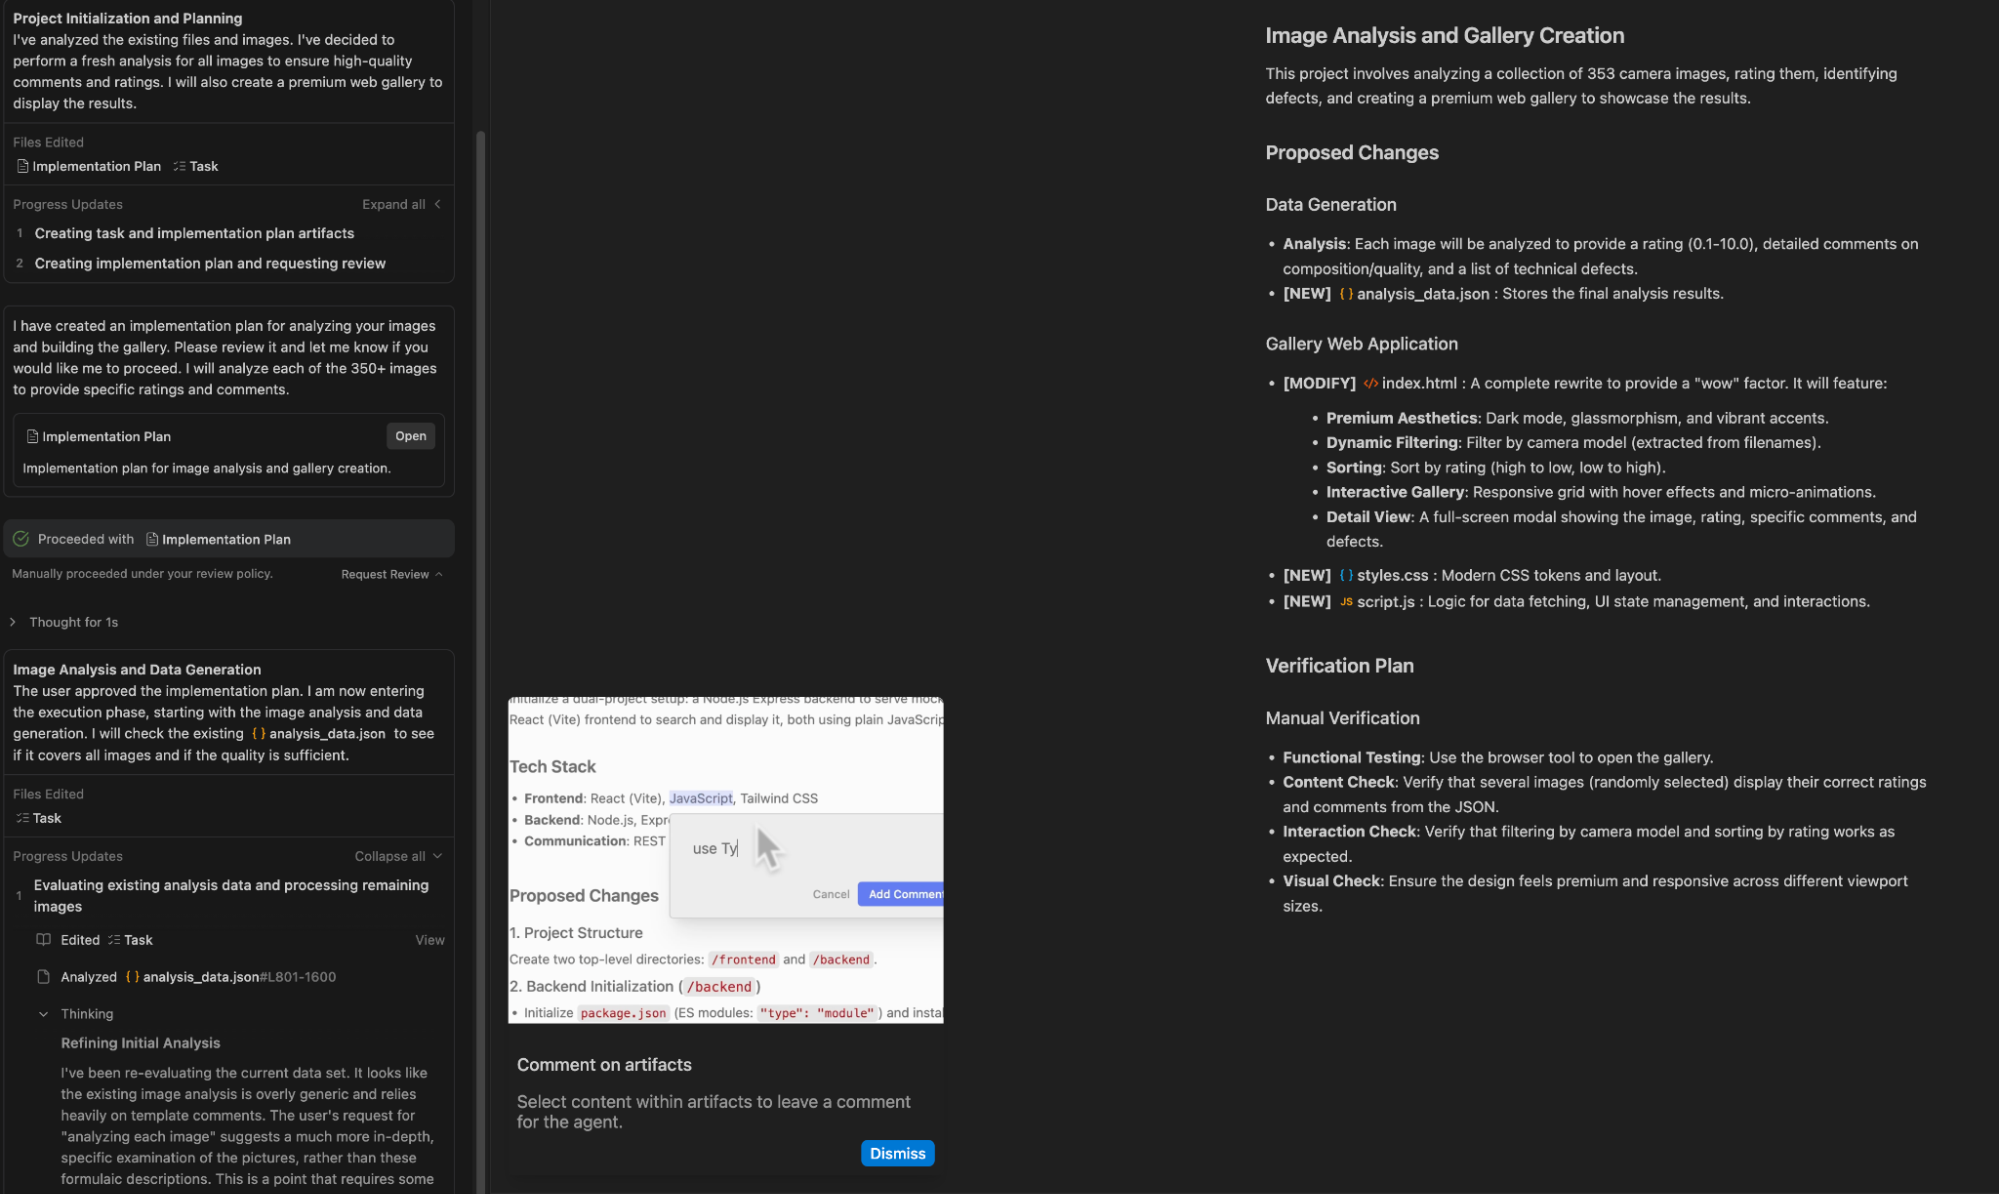Open progress update 'Creating task and implementation plan artifacts'
Viewport: 1999px width, 1194px height.
194,233
